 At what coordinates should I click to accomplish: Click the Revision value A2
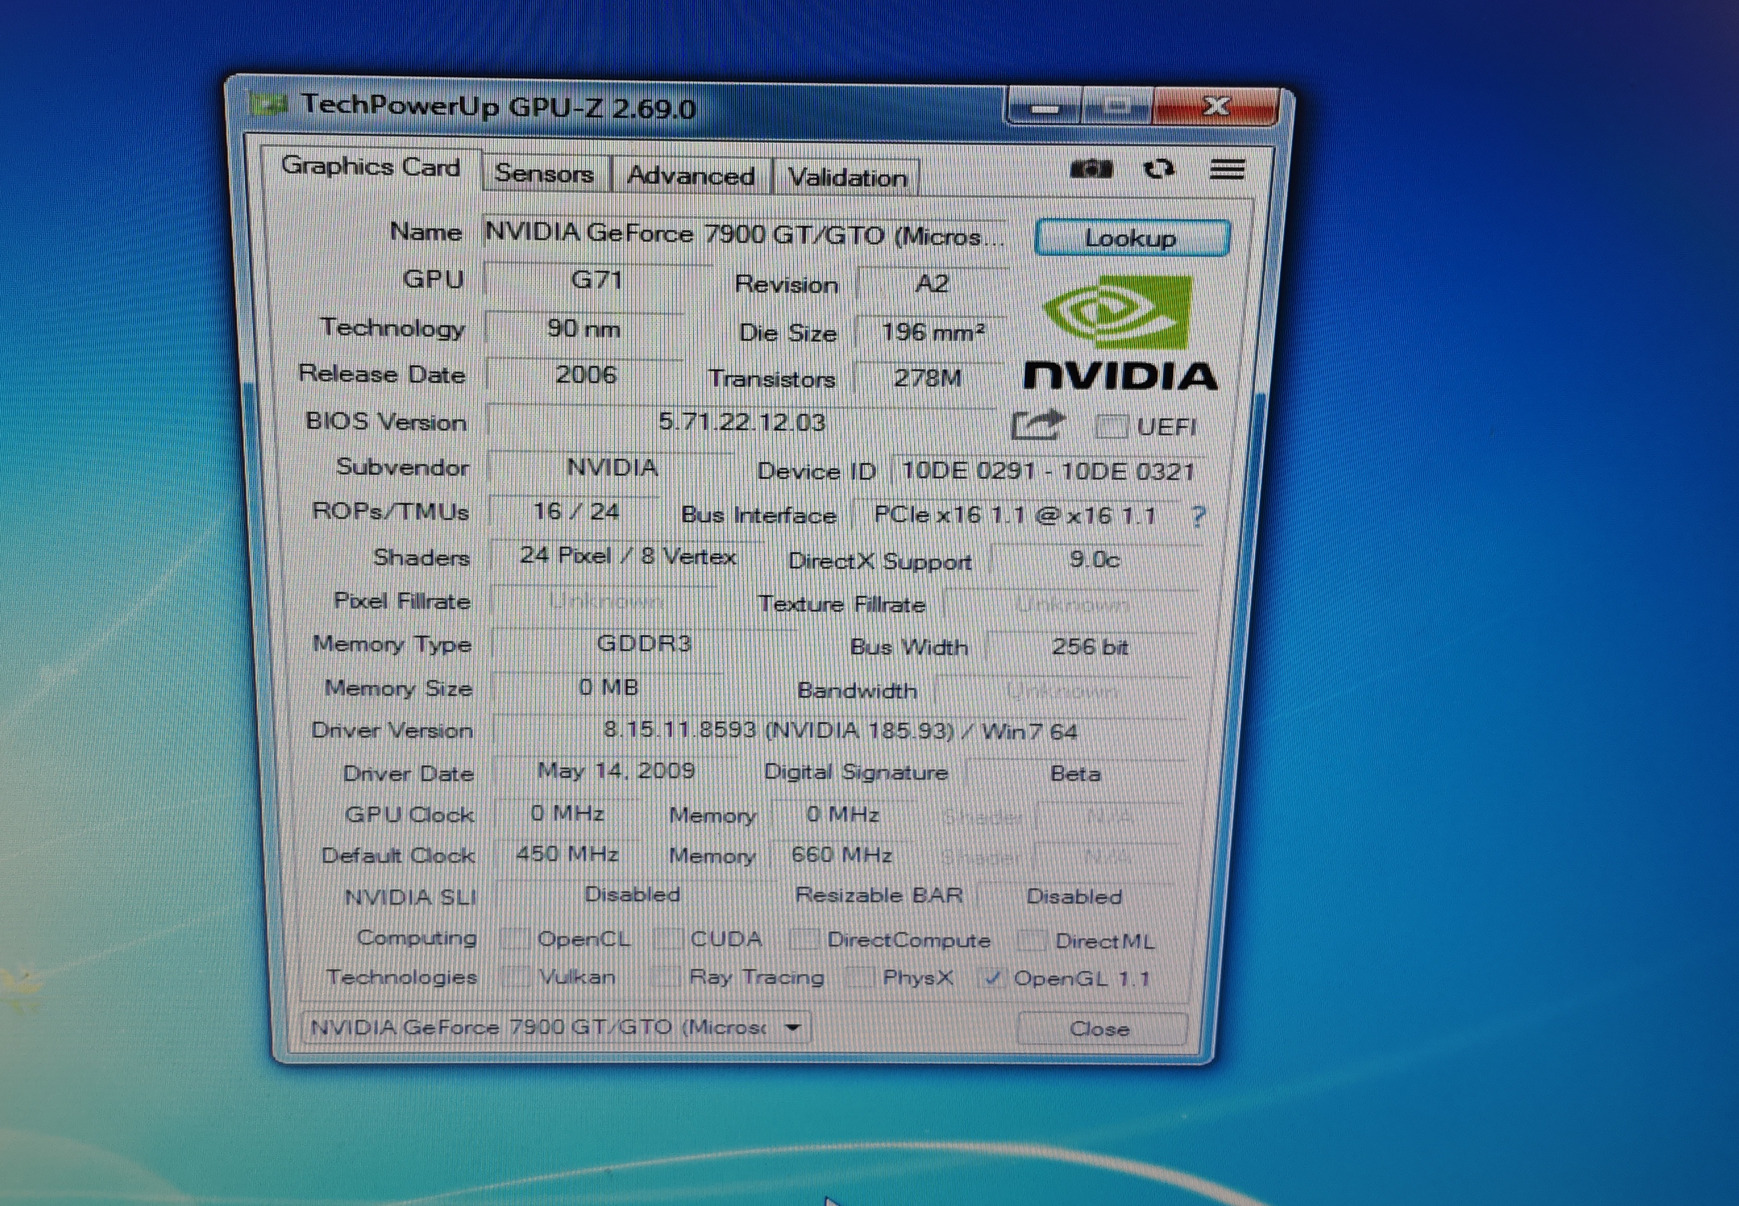point(932,284)
